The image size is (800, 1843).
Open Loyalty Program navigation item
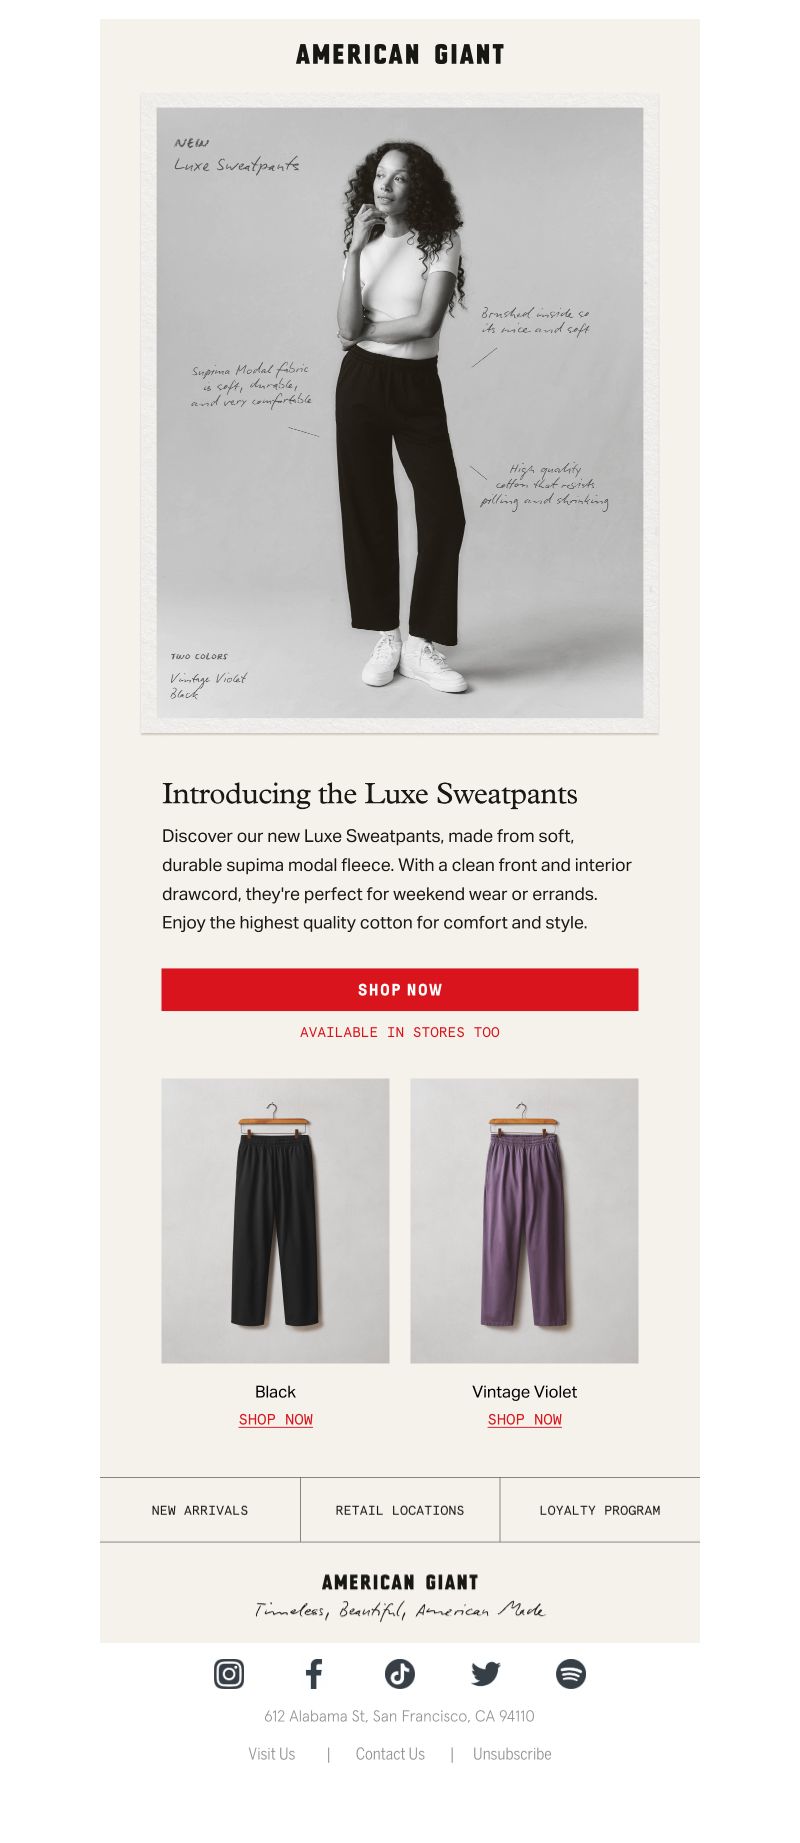point(600,1510)
